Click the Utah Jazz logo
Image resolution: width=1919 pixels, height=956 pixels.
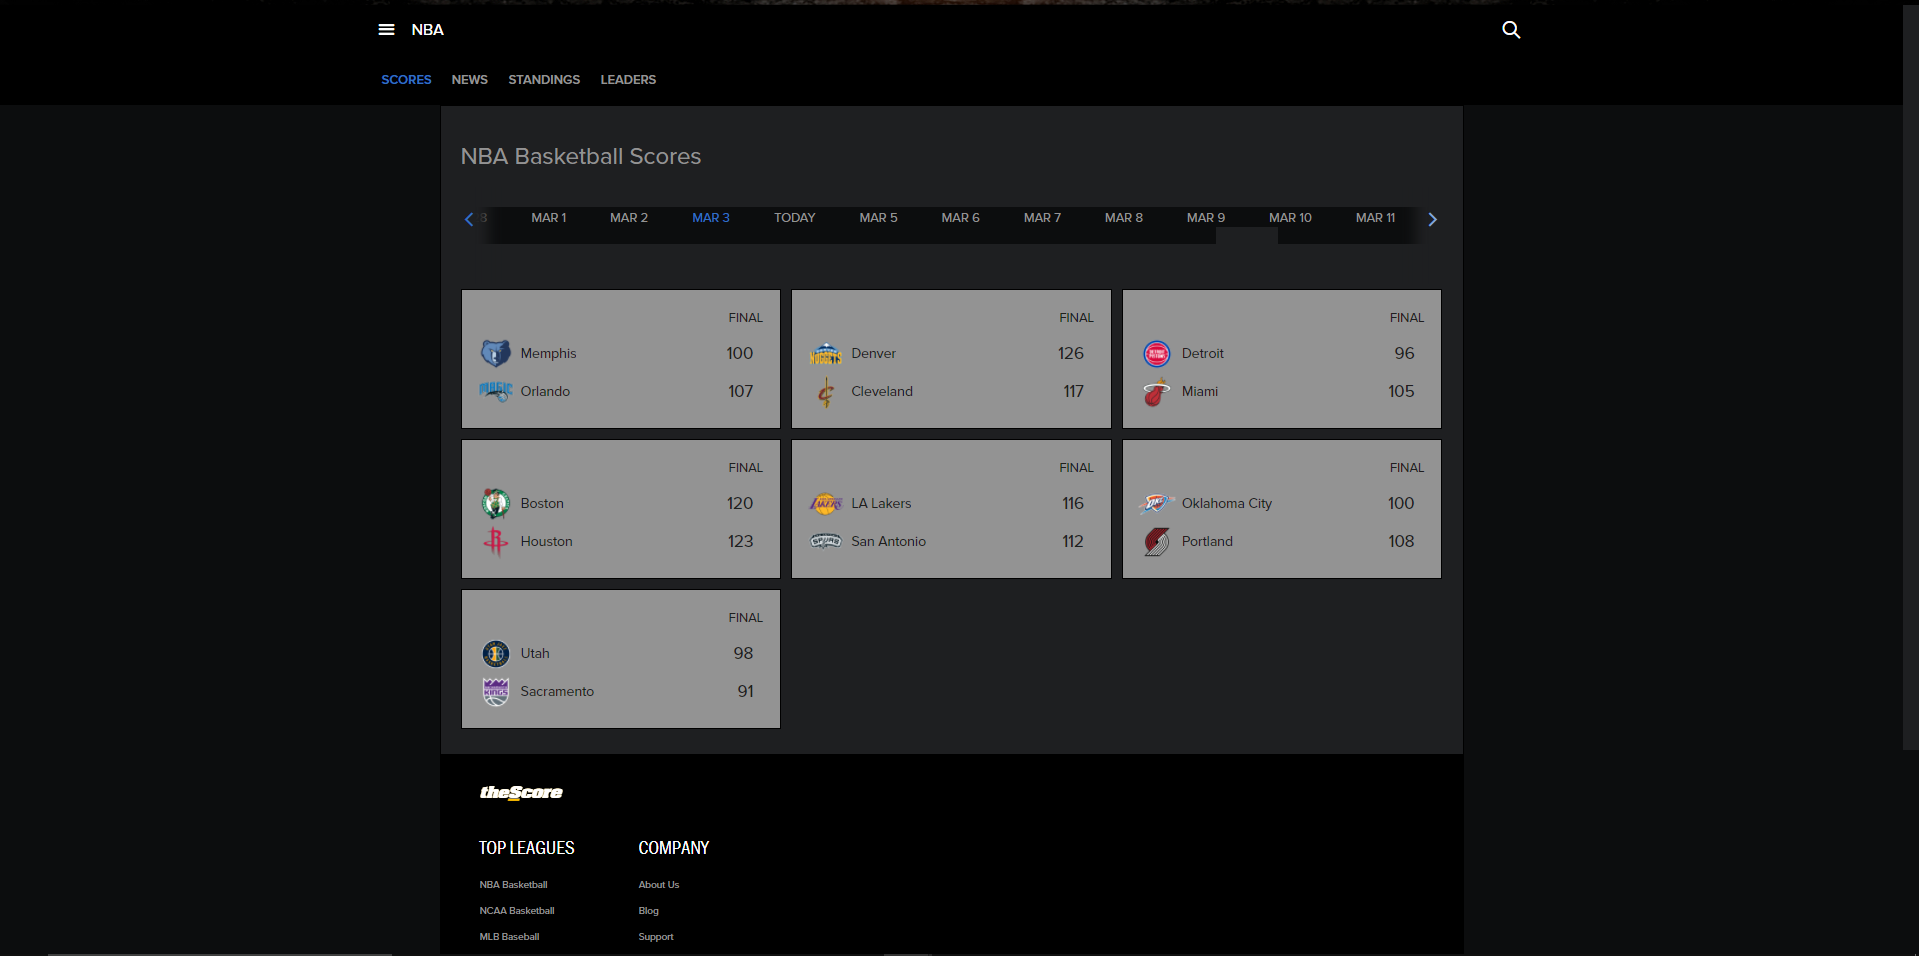[x=496, y=653]
